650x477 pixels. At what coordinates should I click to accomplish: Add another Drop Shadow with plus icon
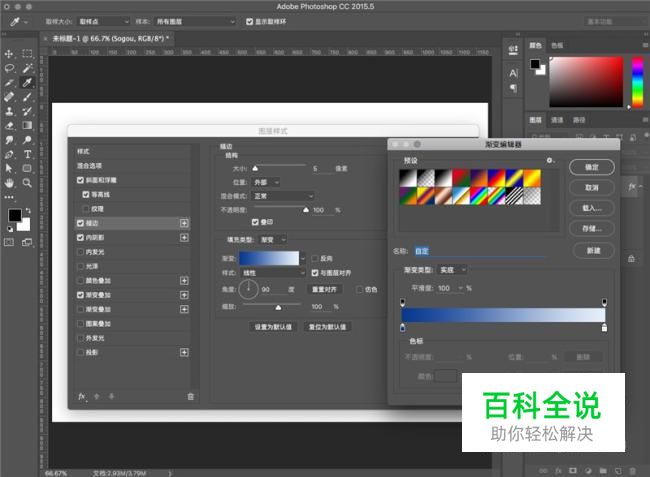pyautogui.click(x=184, y=352)
